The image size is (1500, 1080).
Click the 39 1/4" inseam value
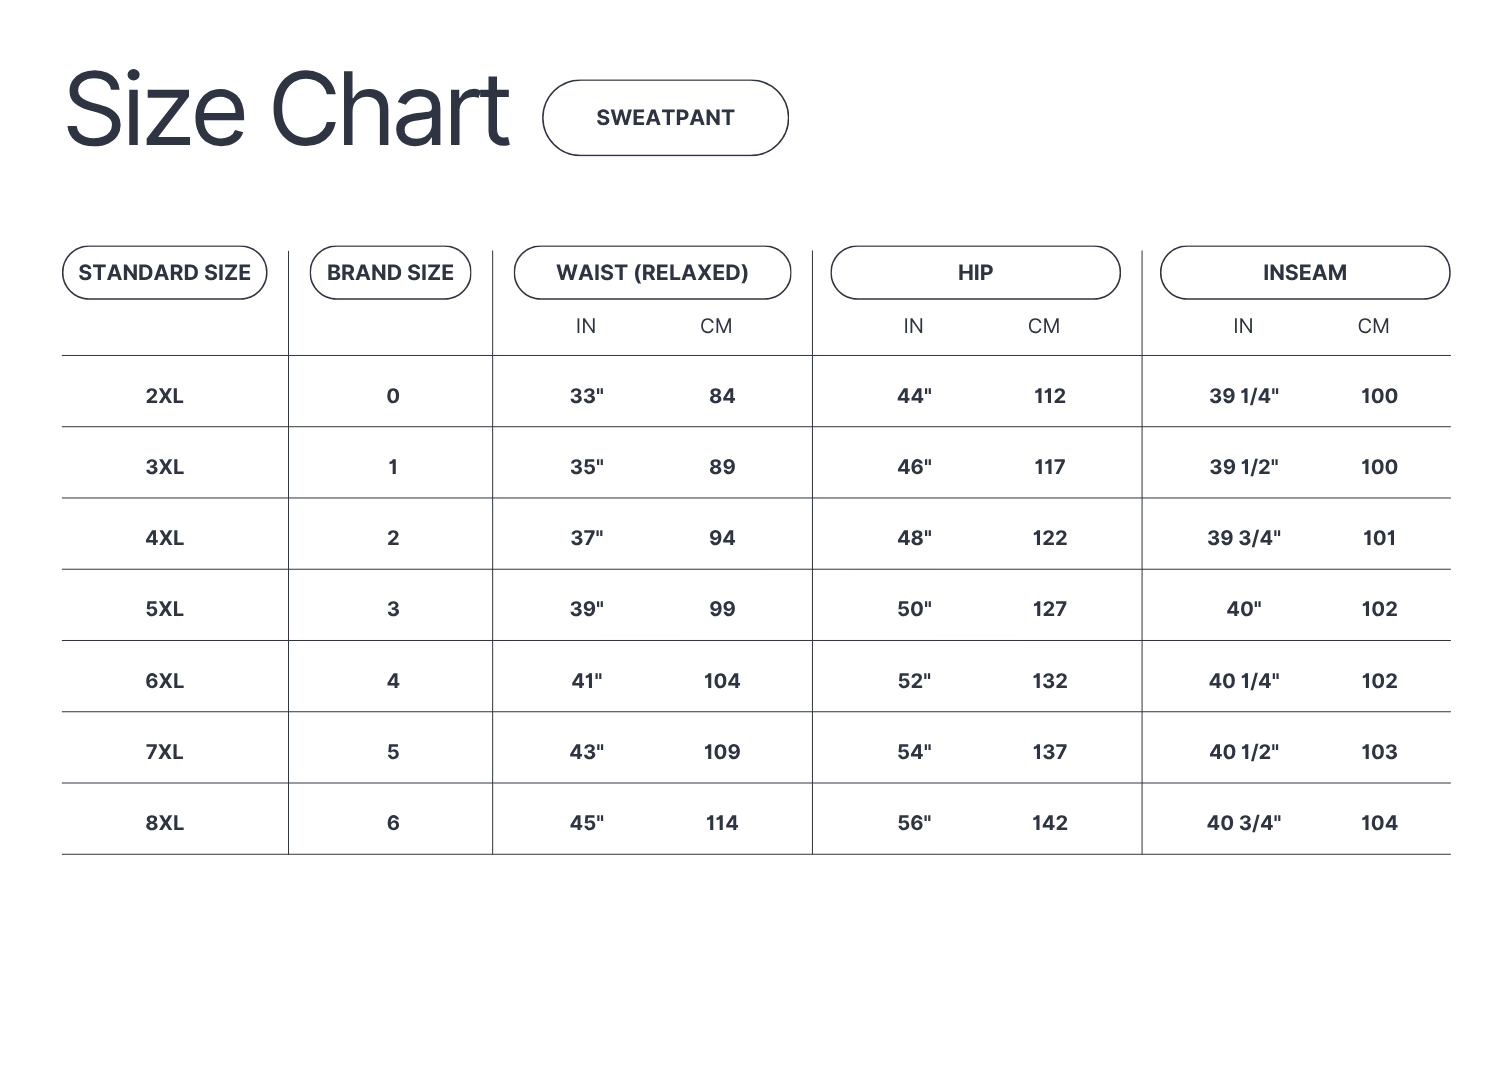point(1244,396)
